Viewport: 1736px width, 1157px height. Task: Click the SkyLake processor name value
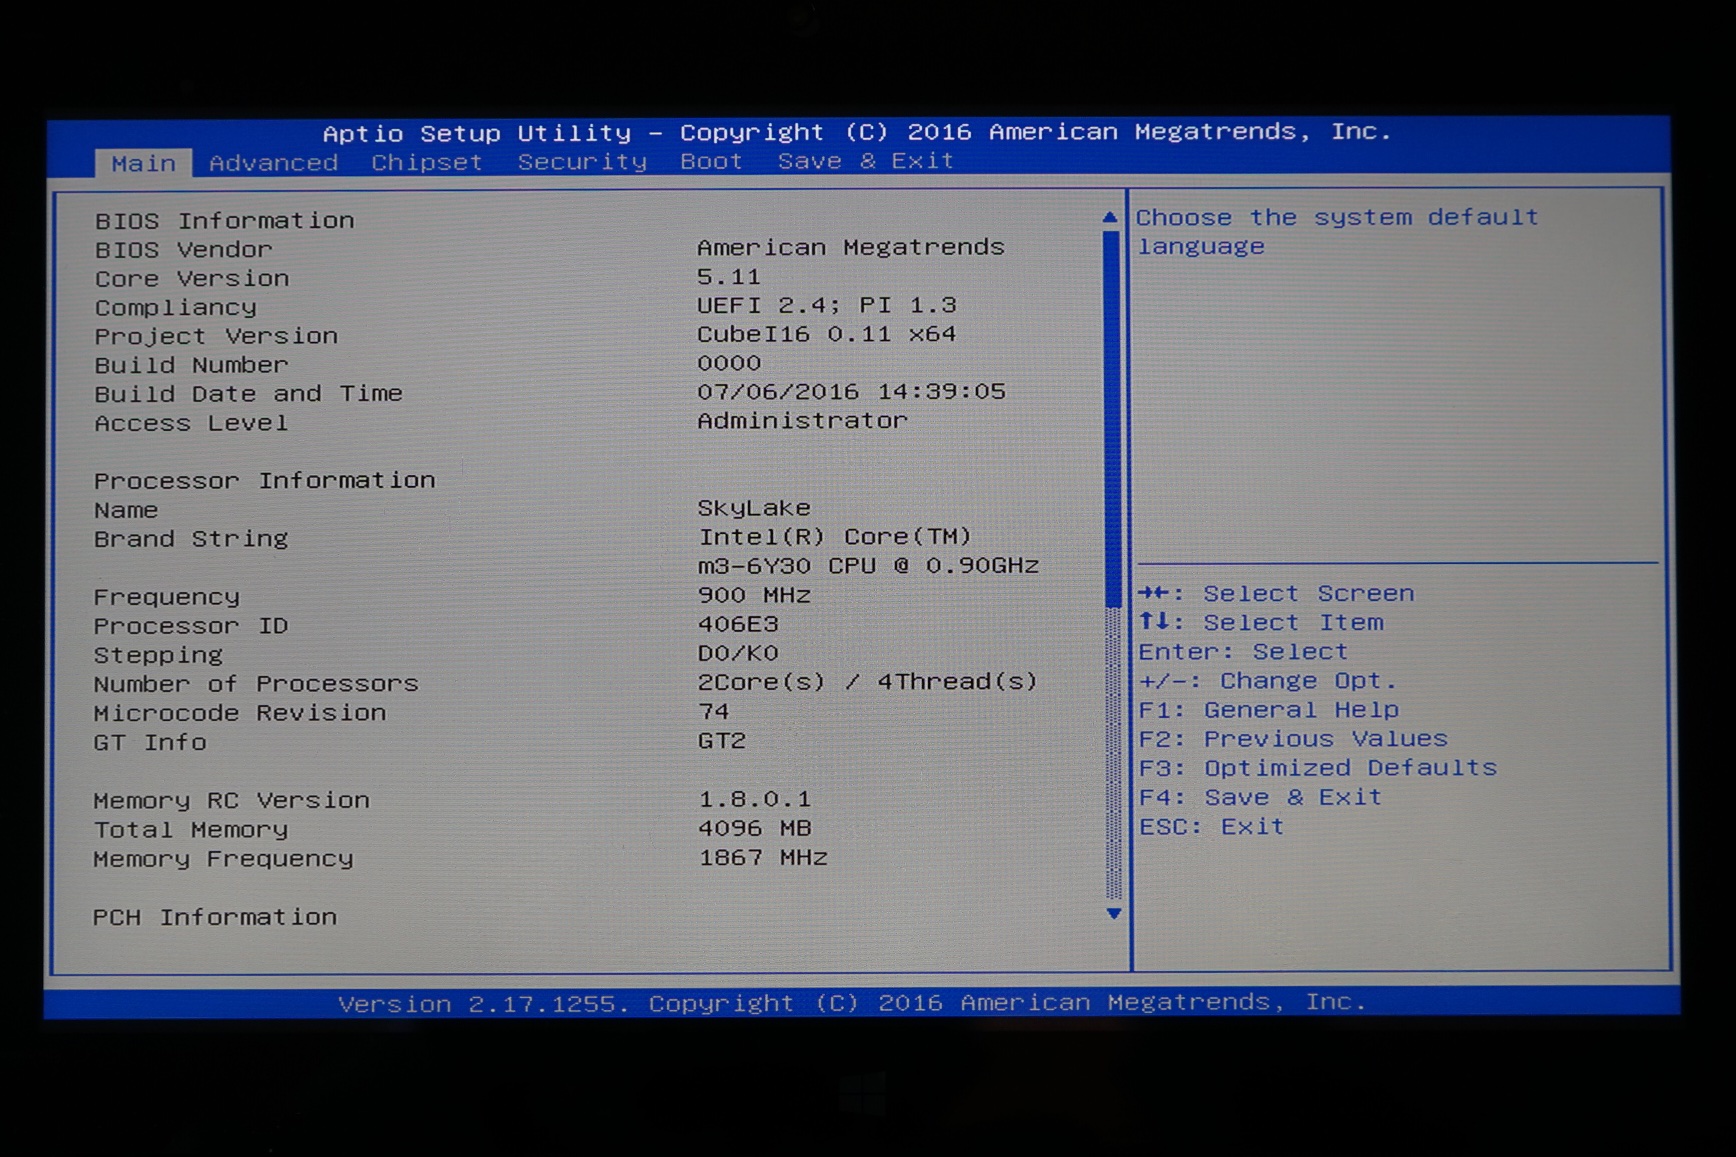(753, 508)
